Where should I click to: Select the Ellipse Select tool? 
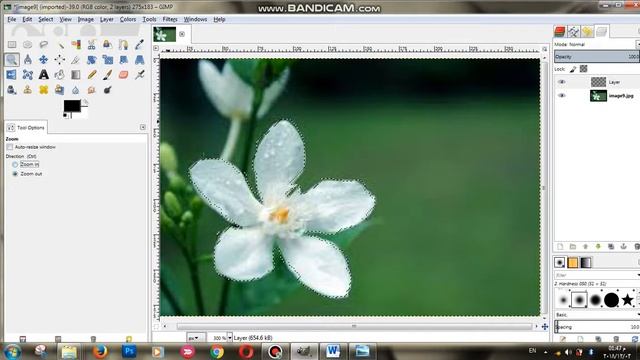point(27,44)
